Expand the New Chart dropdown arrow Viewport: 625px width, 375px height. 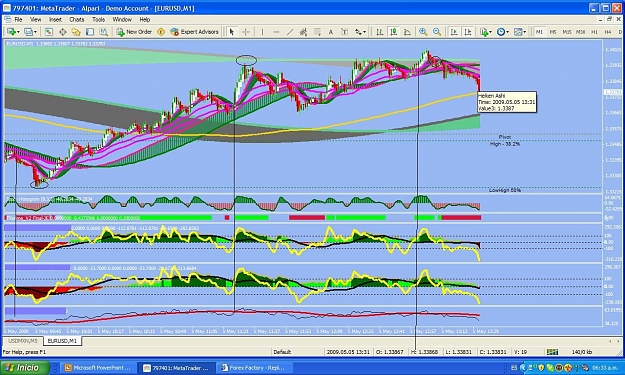click(18, 32)
